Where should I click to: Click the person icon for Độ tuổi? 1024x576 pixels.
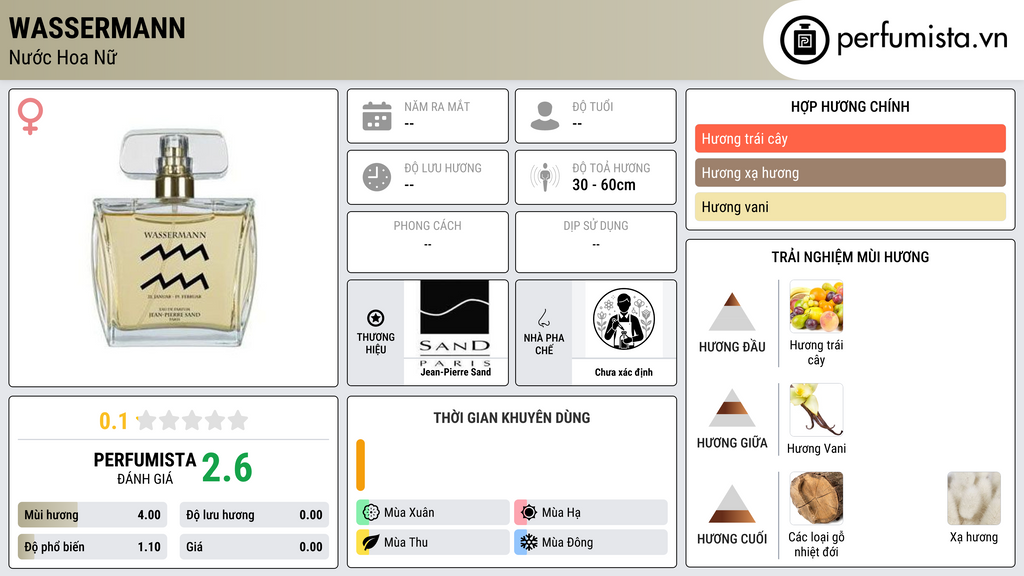tap(545, 116)
